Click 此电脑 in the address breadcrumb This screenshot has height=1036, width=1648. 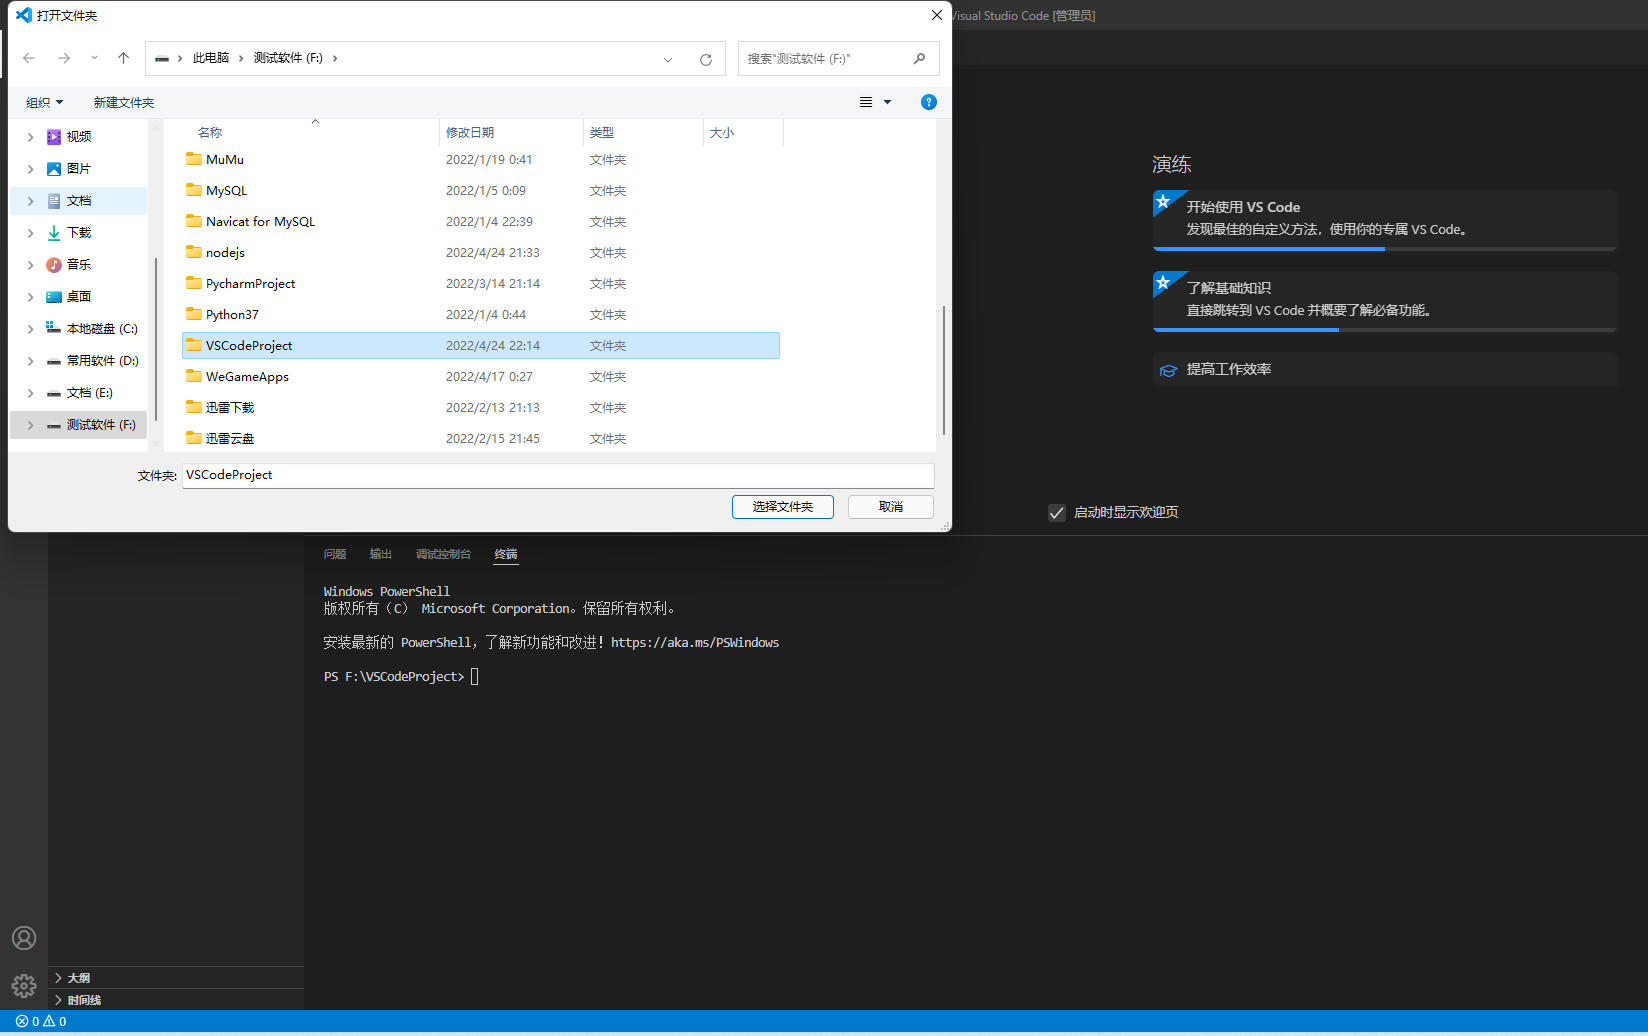[211, 58]
